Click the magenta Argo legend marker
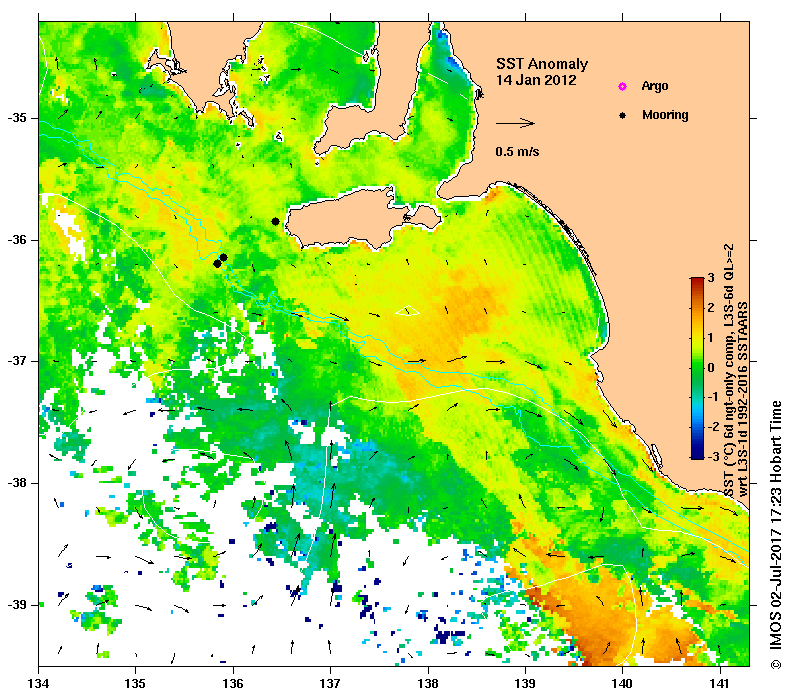 (623, 86)
